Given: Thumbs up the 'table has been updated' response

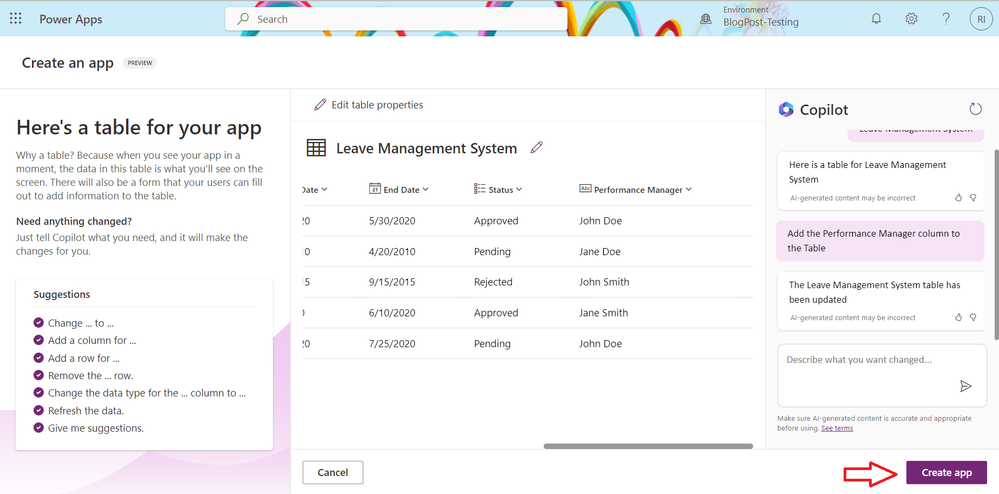Looking at the screenshot, I should tap(958, 317).
